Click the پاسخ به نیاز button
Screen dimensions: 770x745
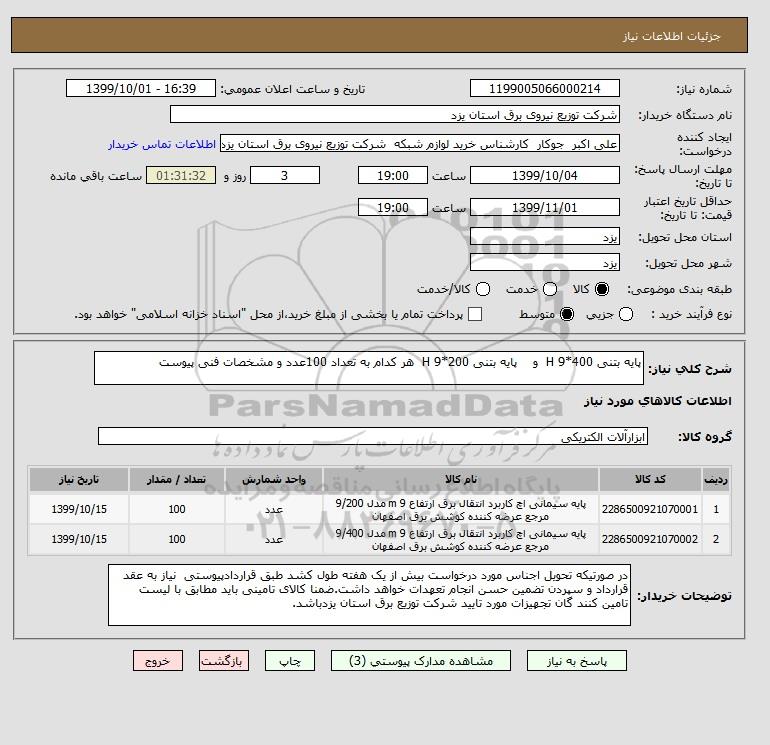[x=577, y=661]
